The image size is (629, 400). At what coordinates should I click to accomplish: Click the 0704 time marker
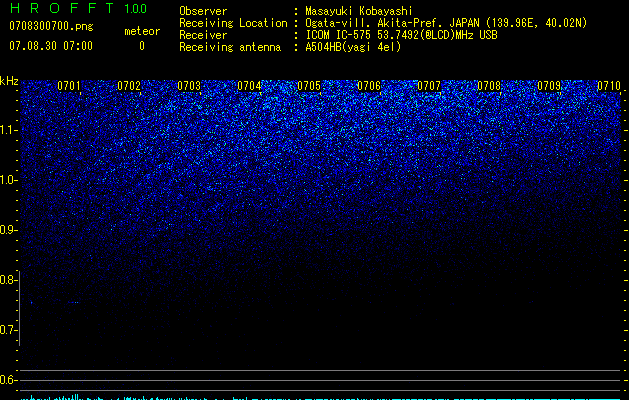click(249, 86)
